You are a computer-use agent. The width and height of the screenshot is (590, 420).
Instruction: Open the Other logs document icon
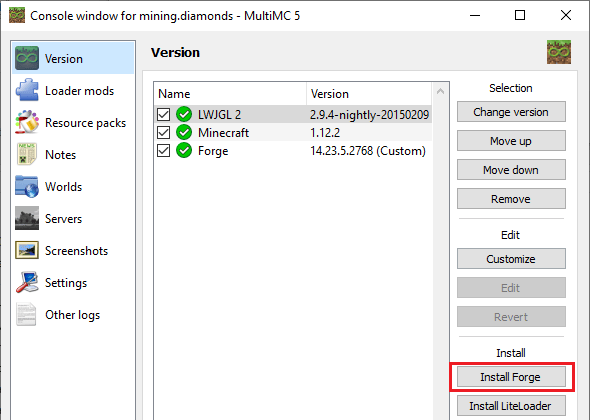click(27, 314)
